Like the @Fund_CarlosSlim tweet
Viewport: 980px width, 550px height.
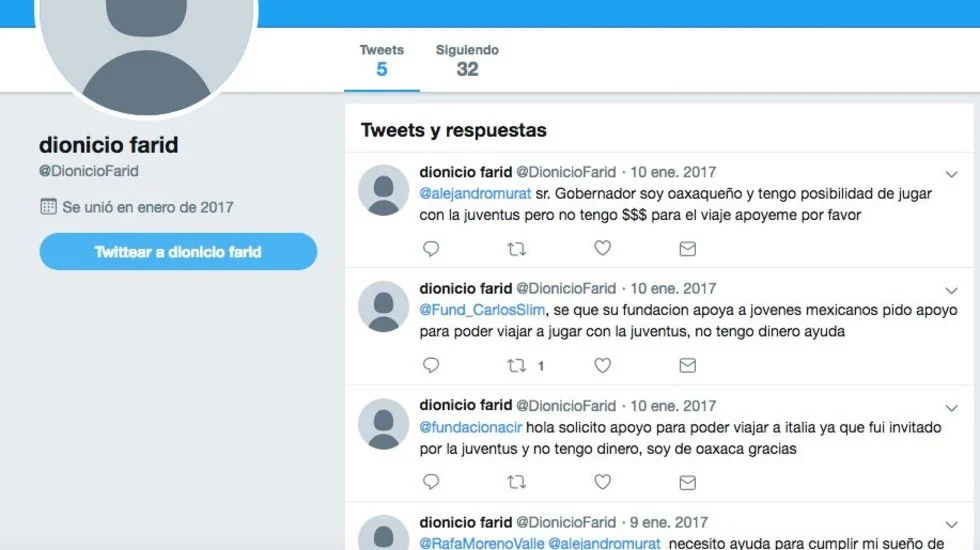(x=602, y=365)
